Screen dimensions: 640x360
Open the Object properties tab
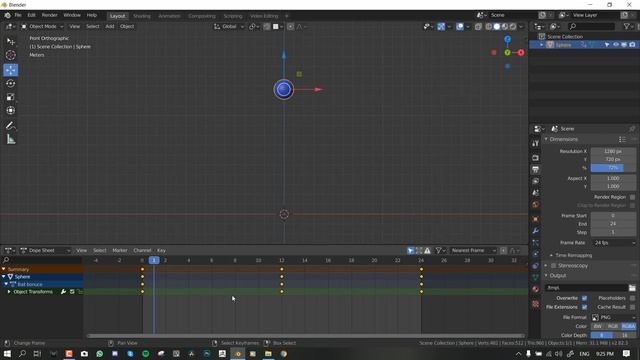click(536, 219)
